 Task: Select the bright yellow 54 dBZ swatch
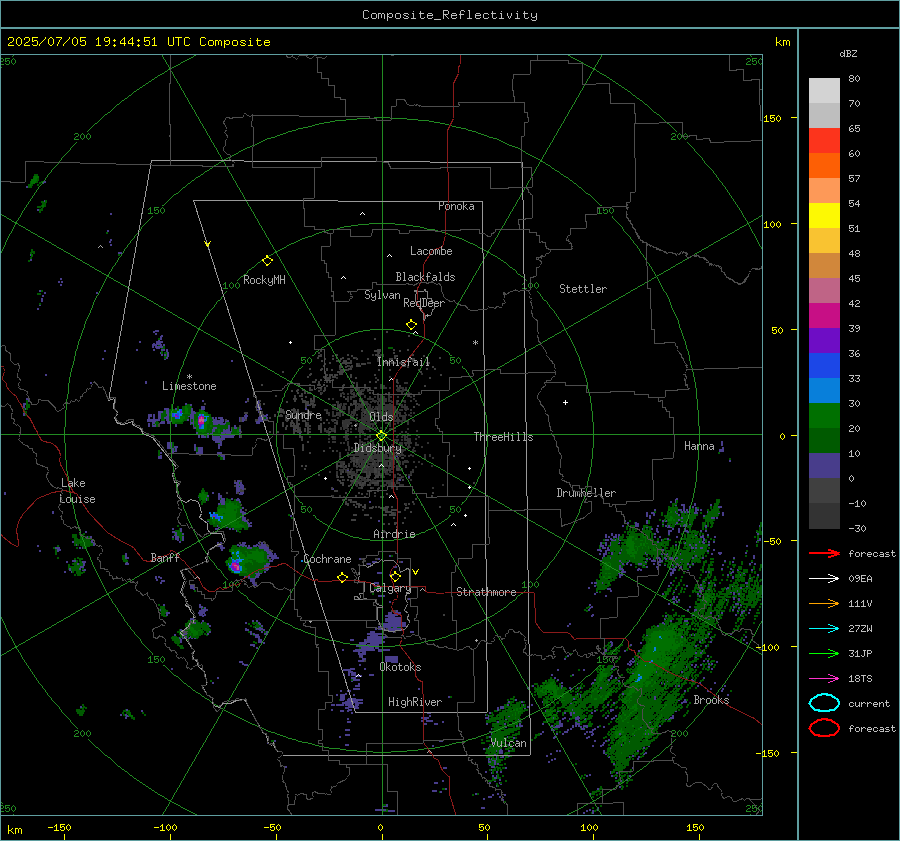[x=824, y=215]
